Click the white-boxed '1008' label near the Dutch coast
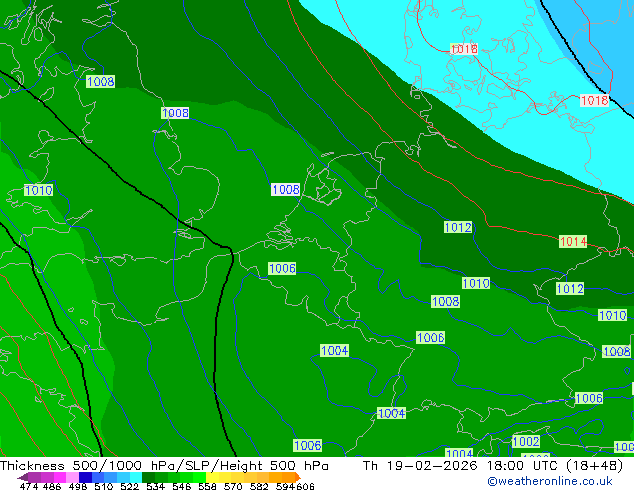634x490 pixels. (285, 189)
